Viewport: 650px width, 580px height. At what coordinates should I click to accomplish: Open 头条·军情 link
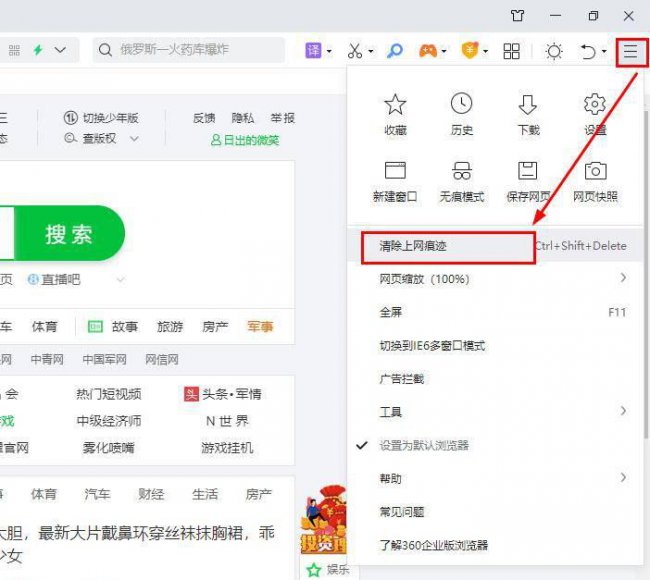(x=223, y=394)
